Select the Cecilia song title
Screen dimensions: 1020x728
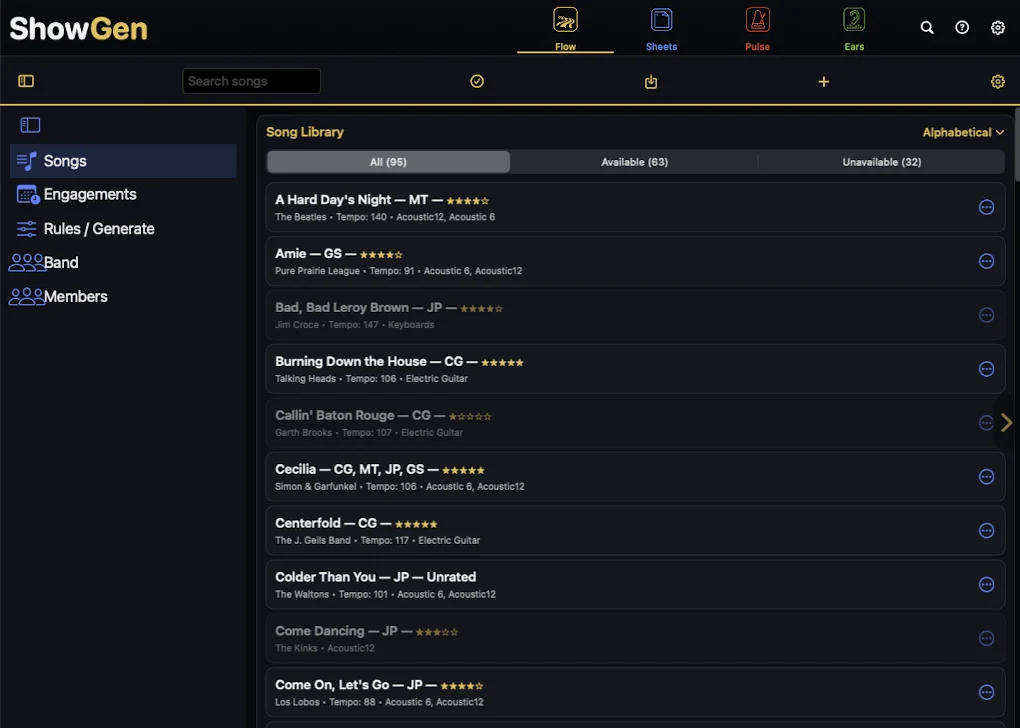[295, 470]
